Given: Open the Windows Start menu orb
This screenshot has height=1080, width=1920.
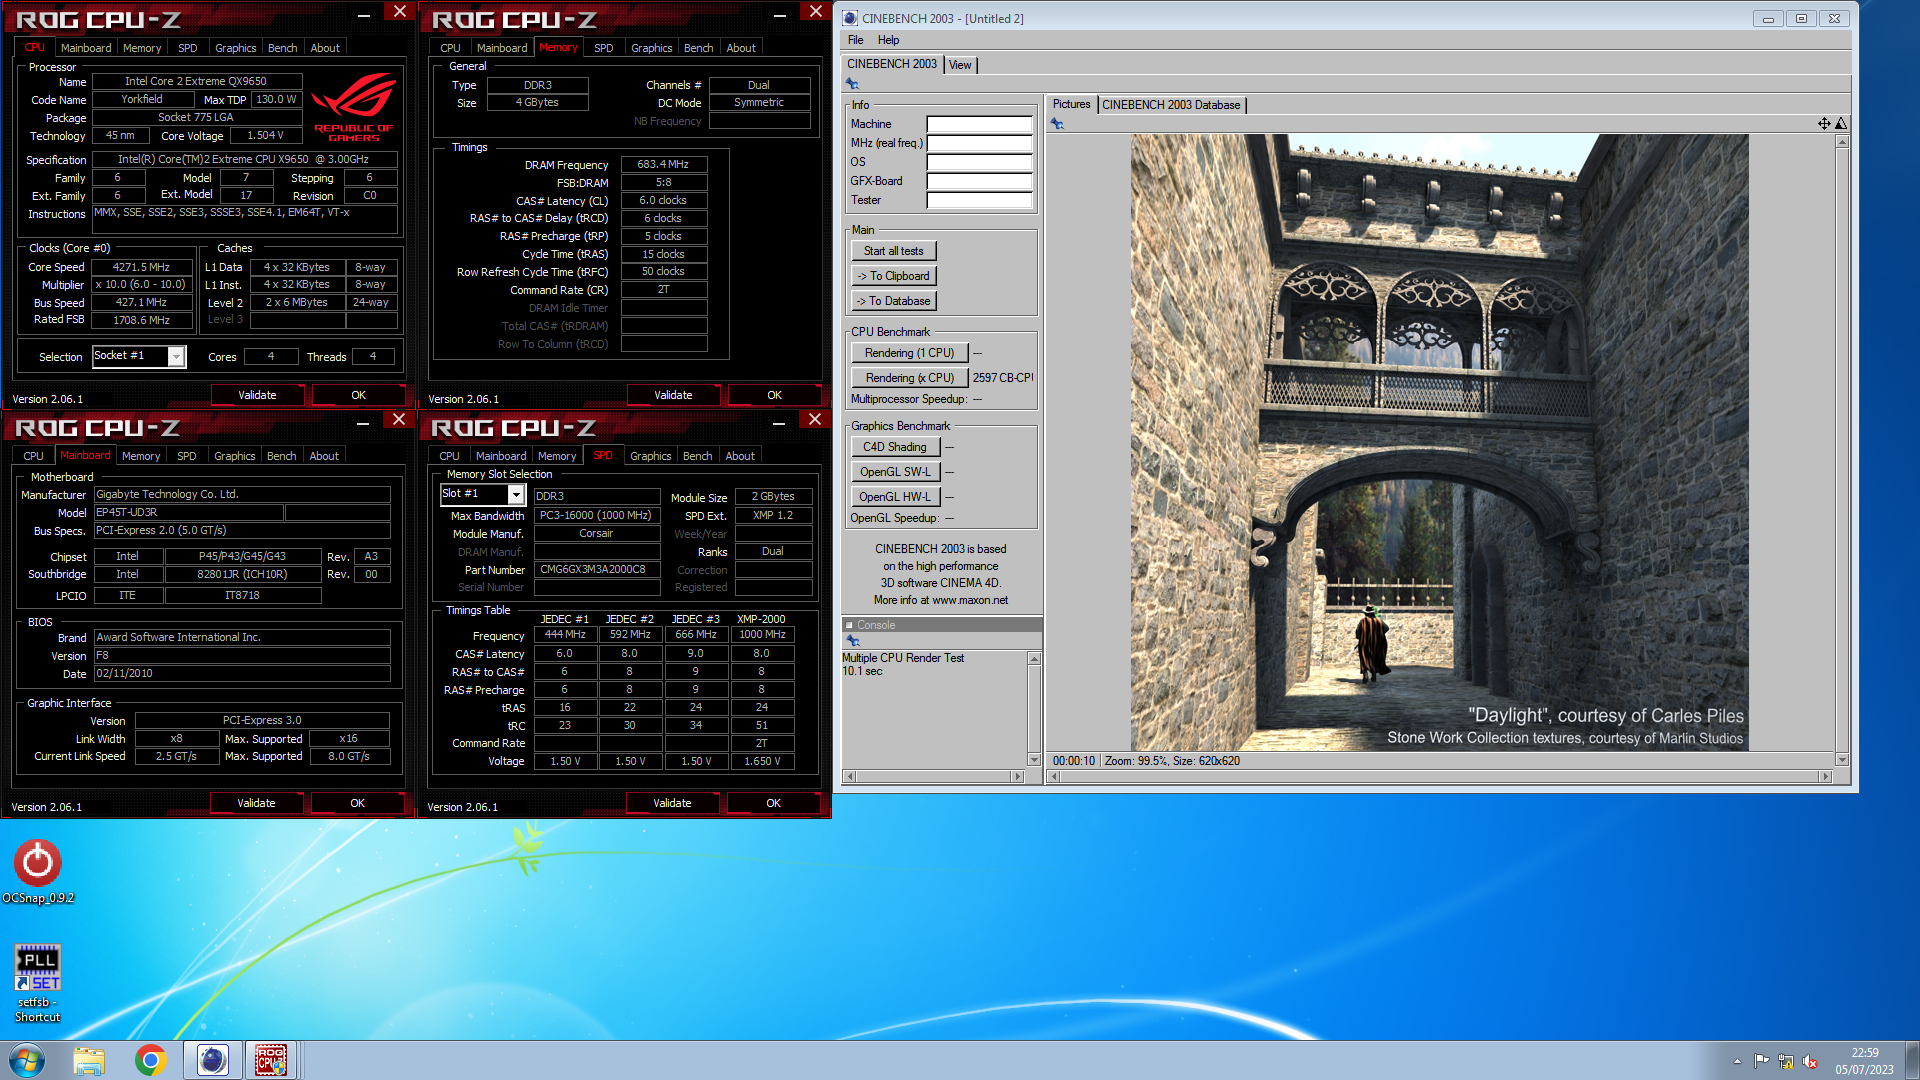Looking at the screenshot, I should [27, 1060].
